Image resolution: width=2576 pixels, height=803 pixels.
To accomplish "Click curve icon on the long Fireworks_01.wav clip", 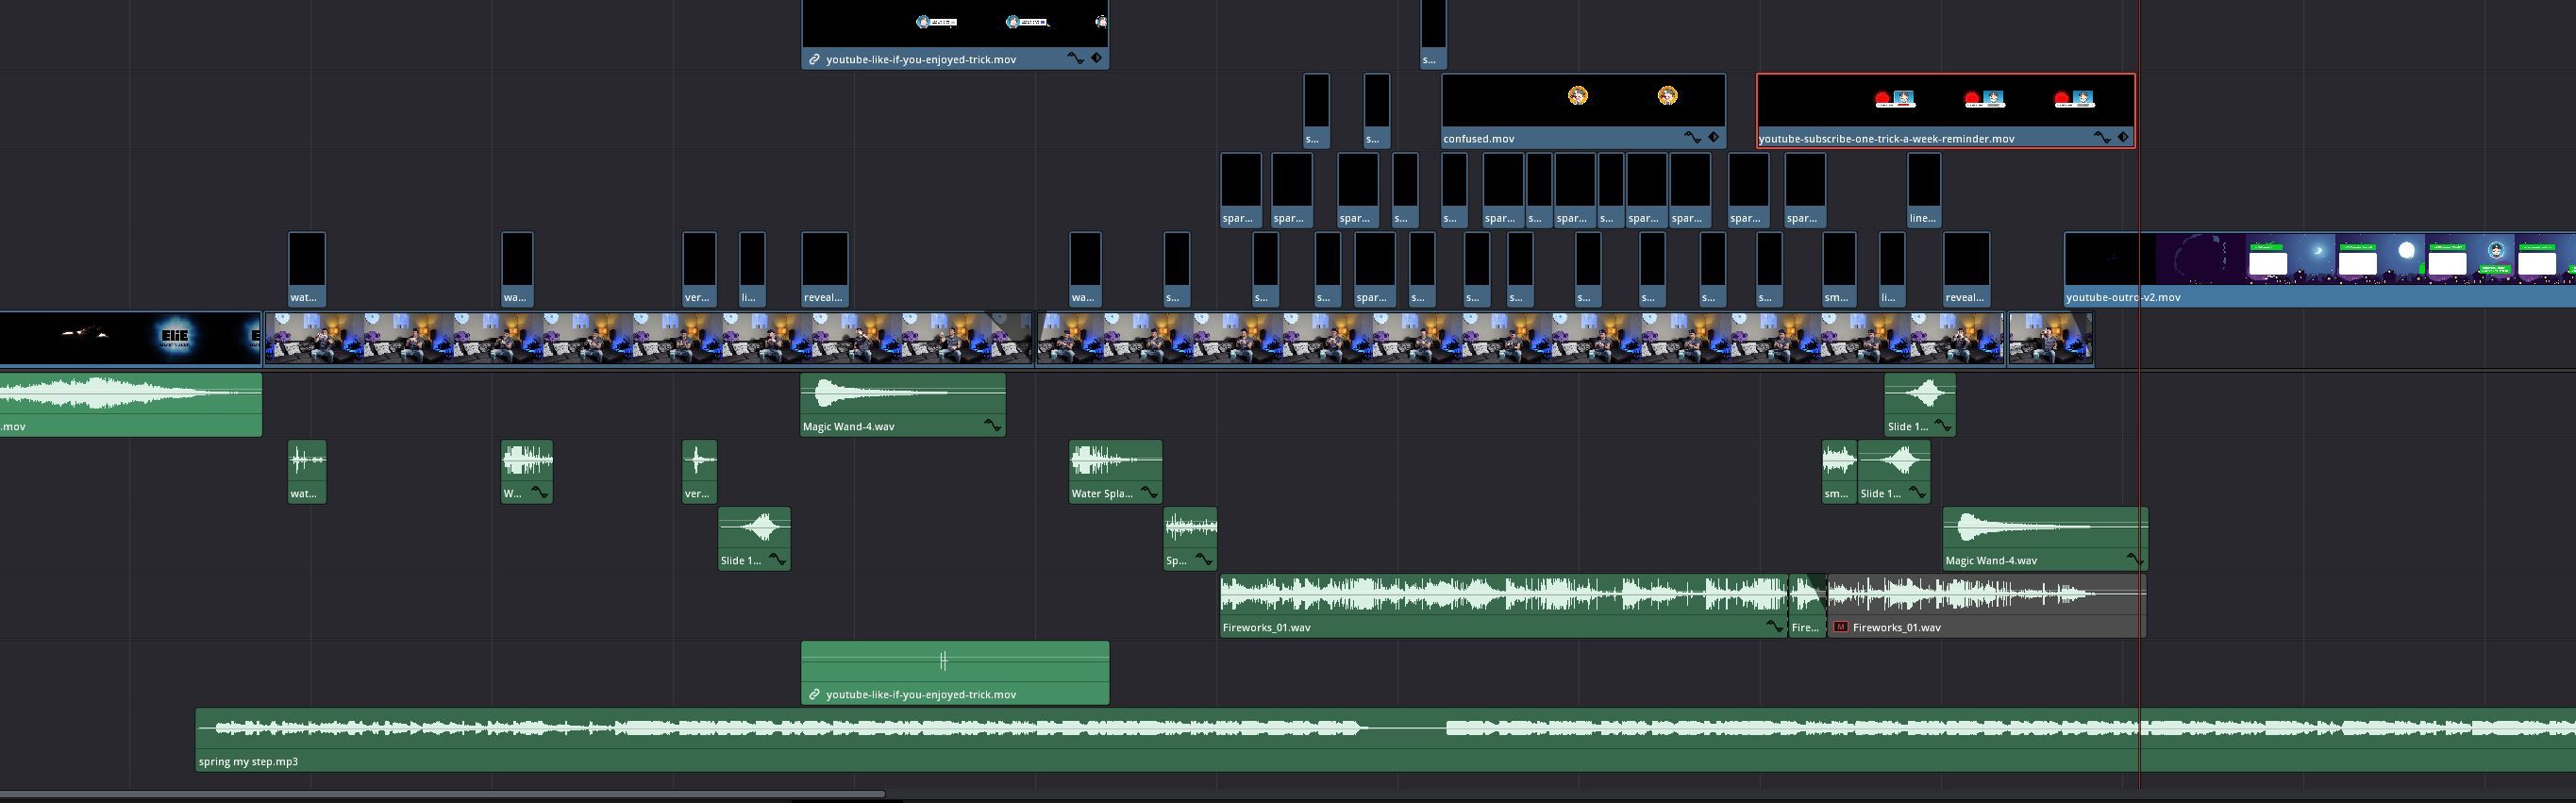I will point(1774,626).
